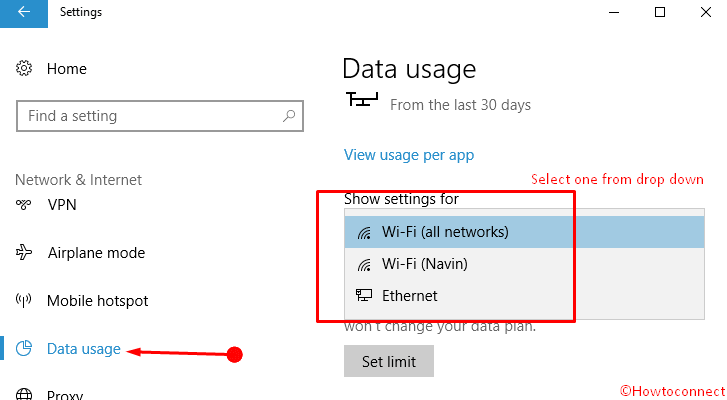
Task: Open View usage per app link
Action: pos(409,155)
